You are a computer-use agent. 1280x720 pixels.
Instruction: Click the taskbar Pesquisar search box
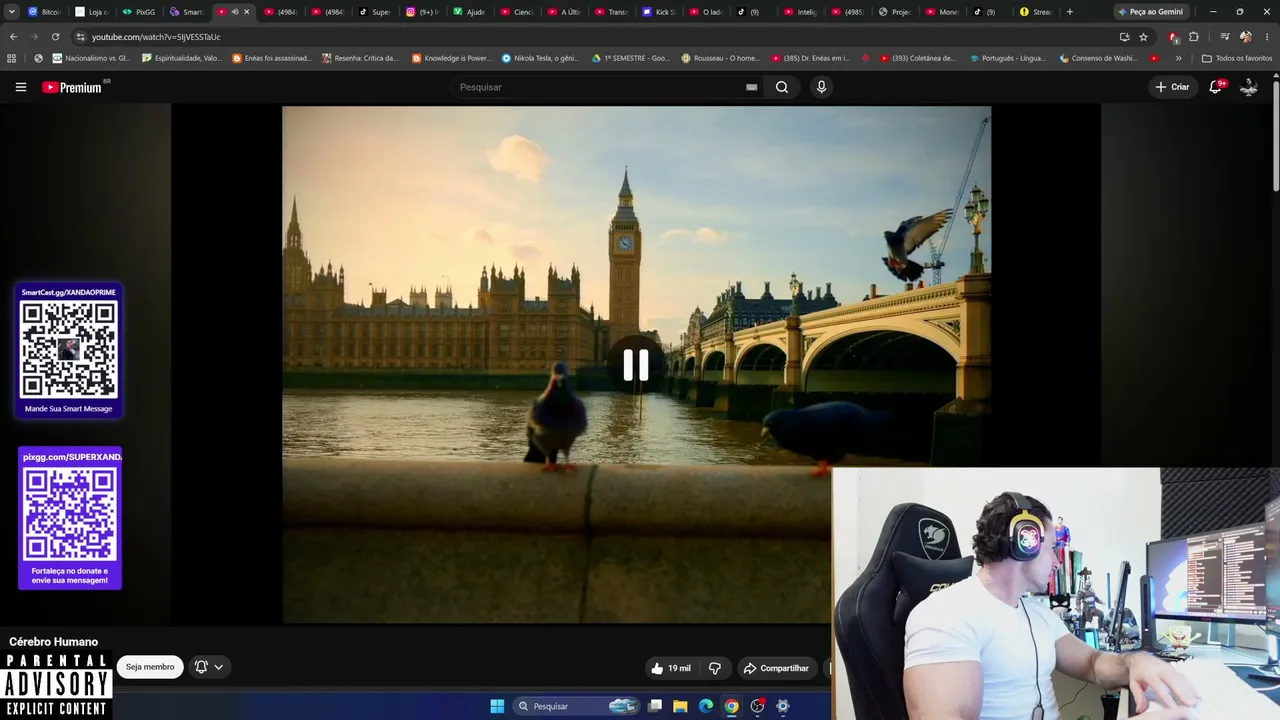click(x=576, y=706)
